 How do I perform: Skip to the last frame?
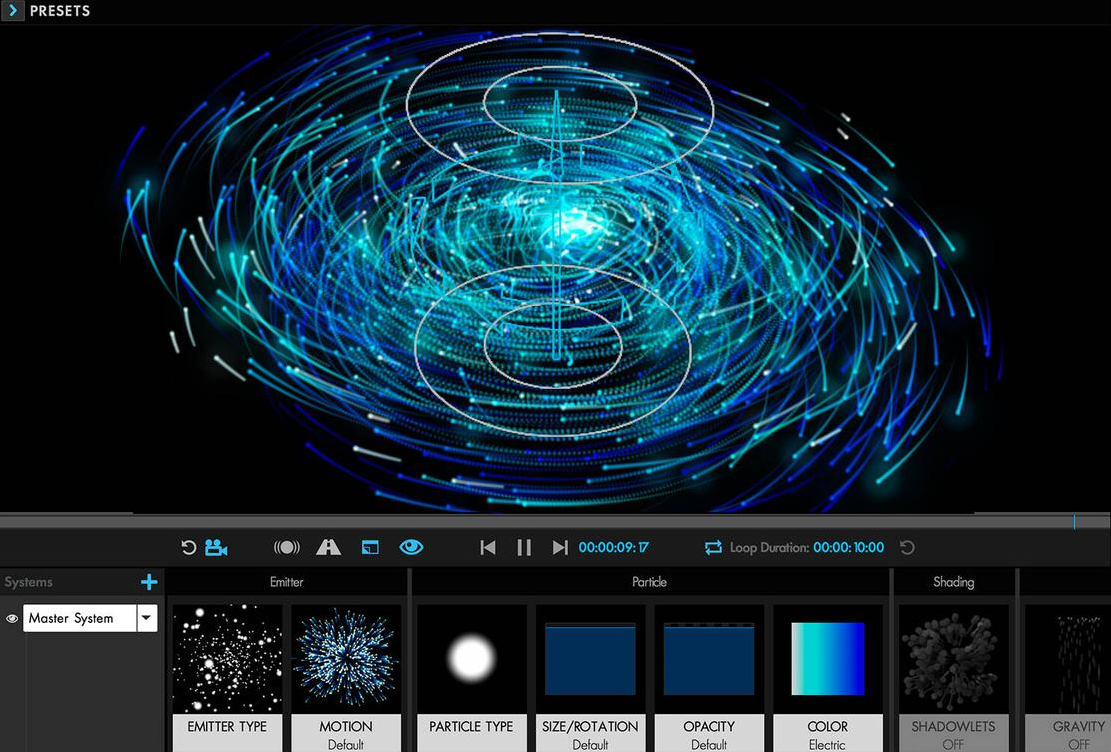pos(560,547)
